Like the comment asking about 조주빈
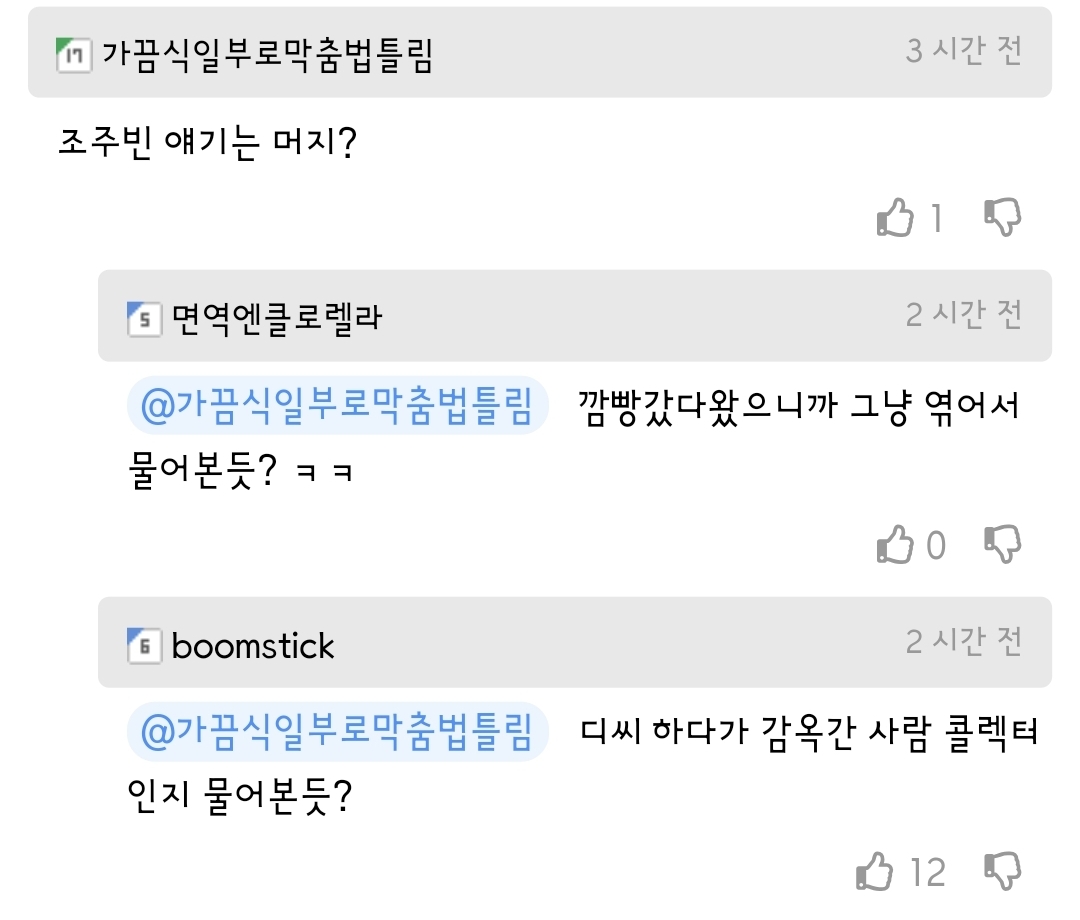The width and height of the screenshot is (1080, 920). pos(895,217)
